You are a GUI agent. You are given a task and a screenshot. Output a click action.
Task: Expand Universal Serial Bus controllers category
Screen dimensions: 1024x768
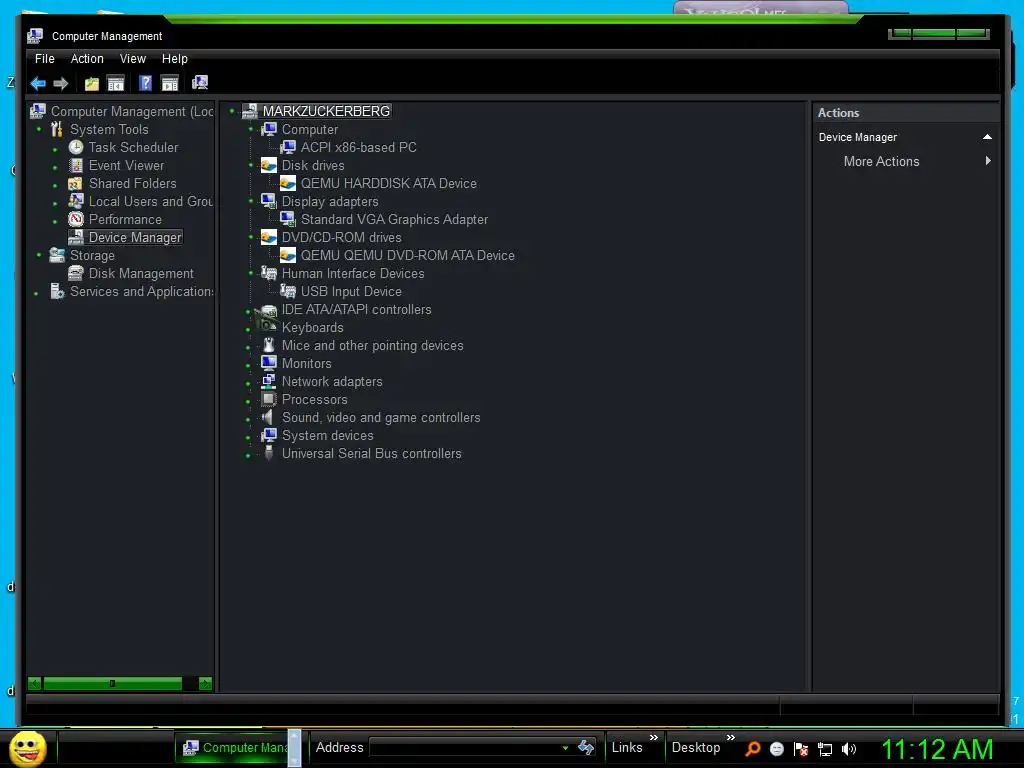coord(248,455)
